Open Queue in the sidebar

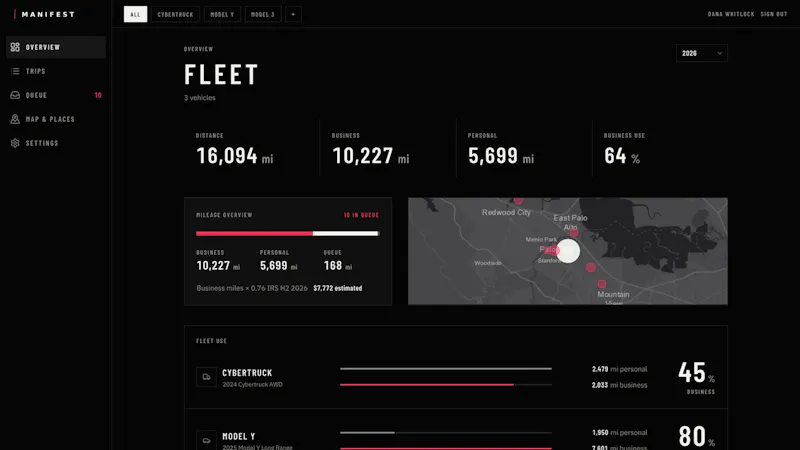[x=56, y=95]
